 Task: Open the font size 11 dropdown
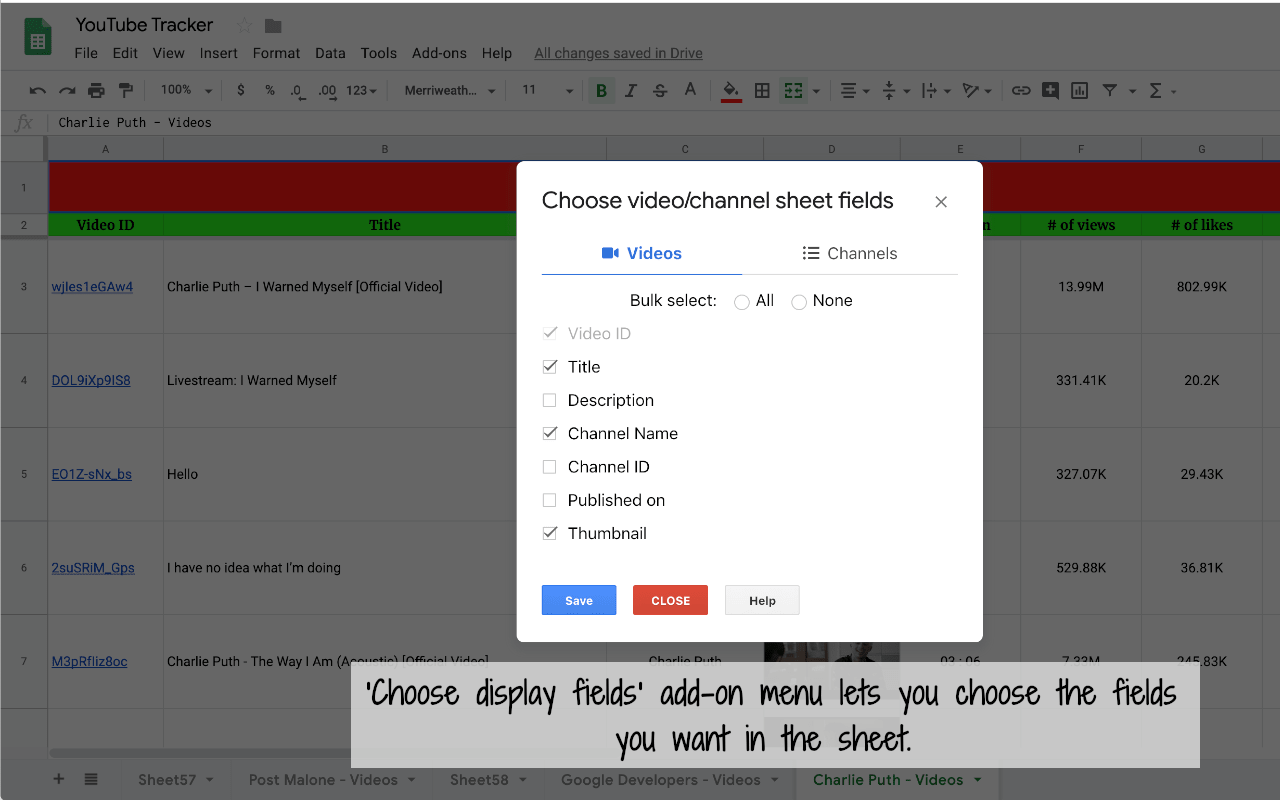coord(546,91)
